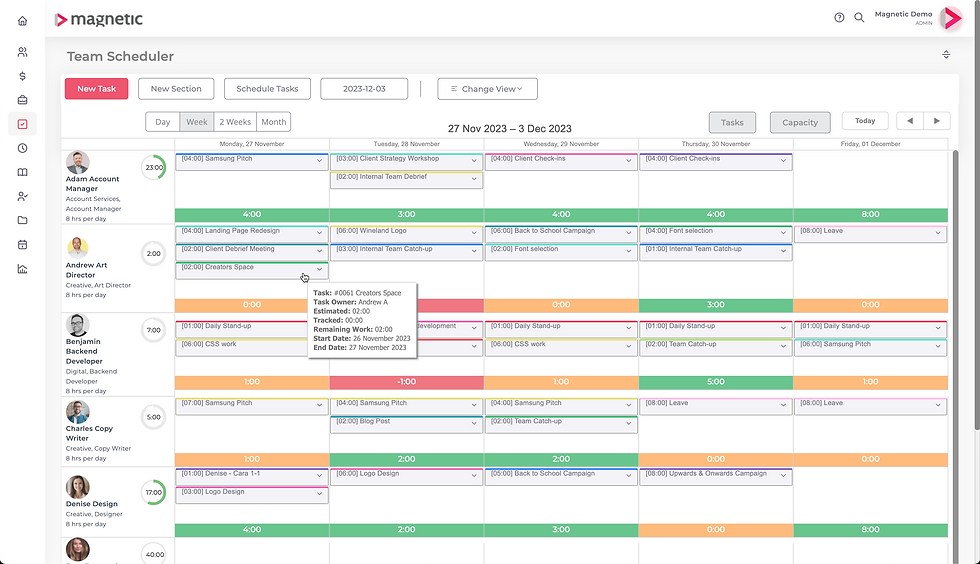Image resolution: width=980 pixels, height=564 pixels.
Task: Click Benjamin Backend Developer's photo
Action: pos(78,325)
